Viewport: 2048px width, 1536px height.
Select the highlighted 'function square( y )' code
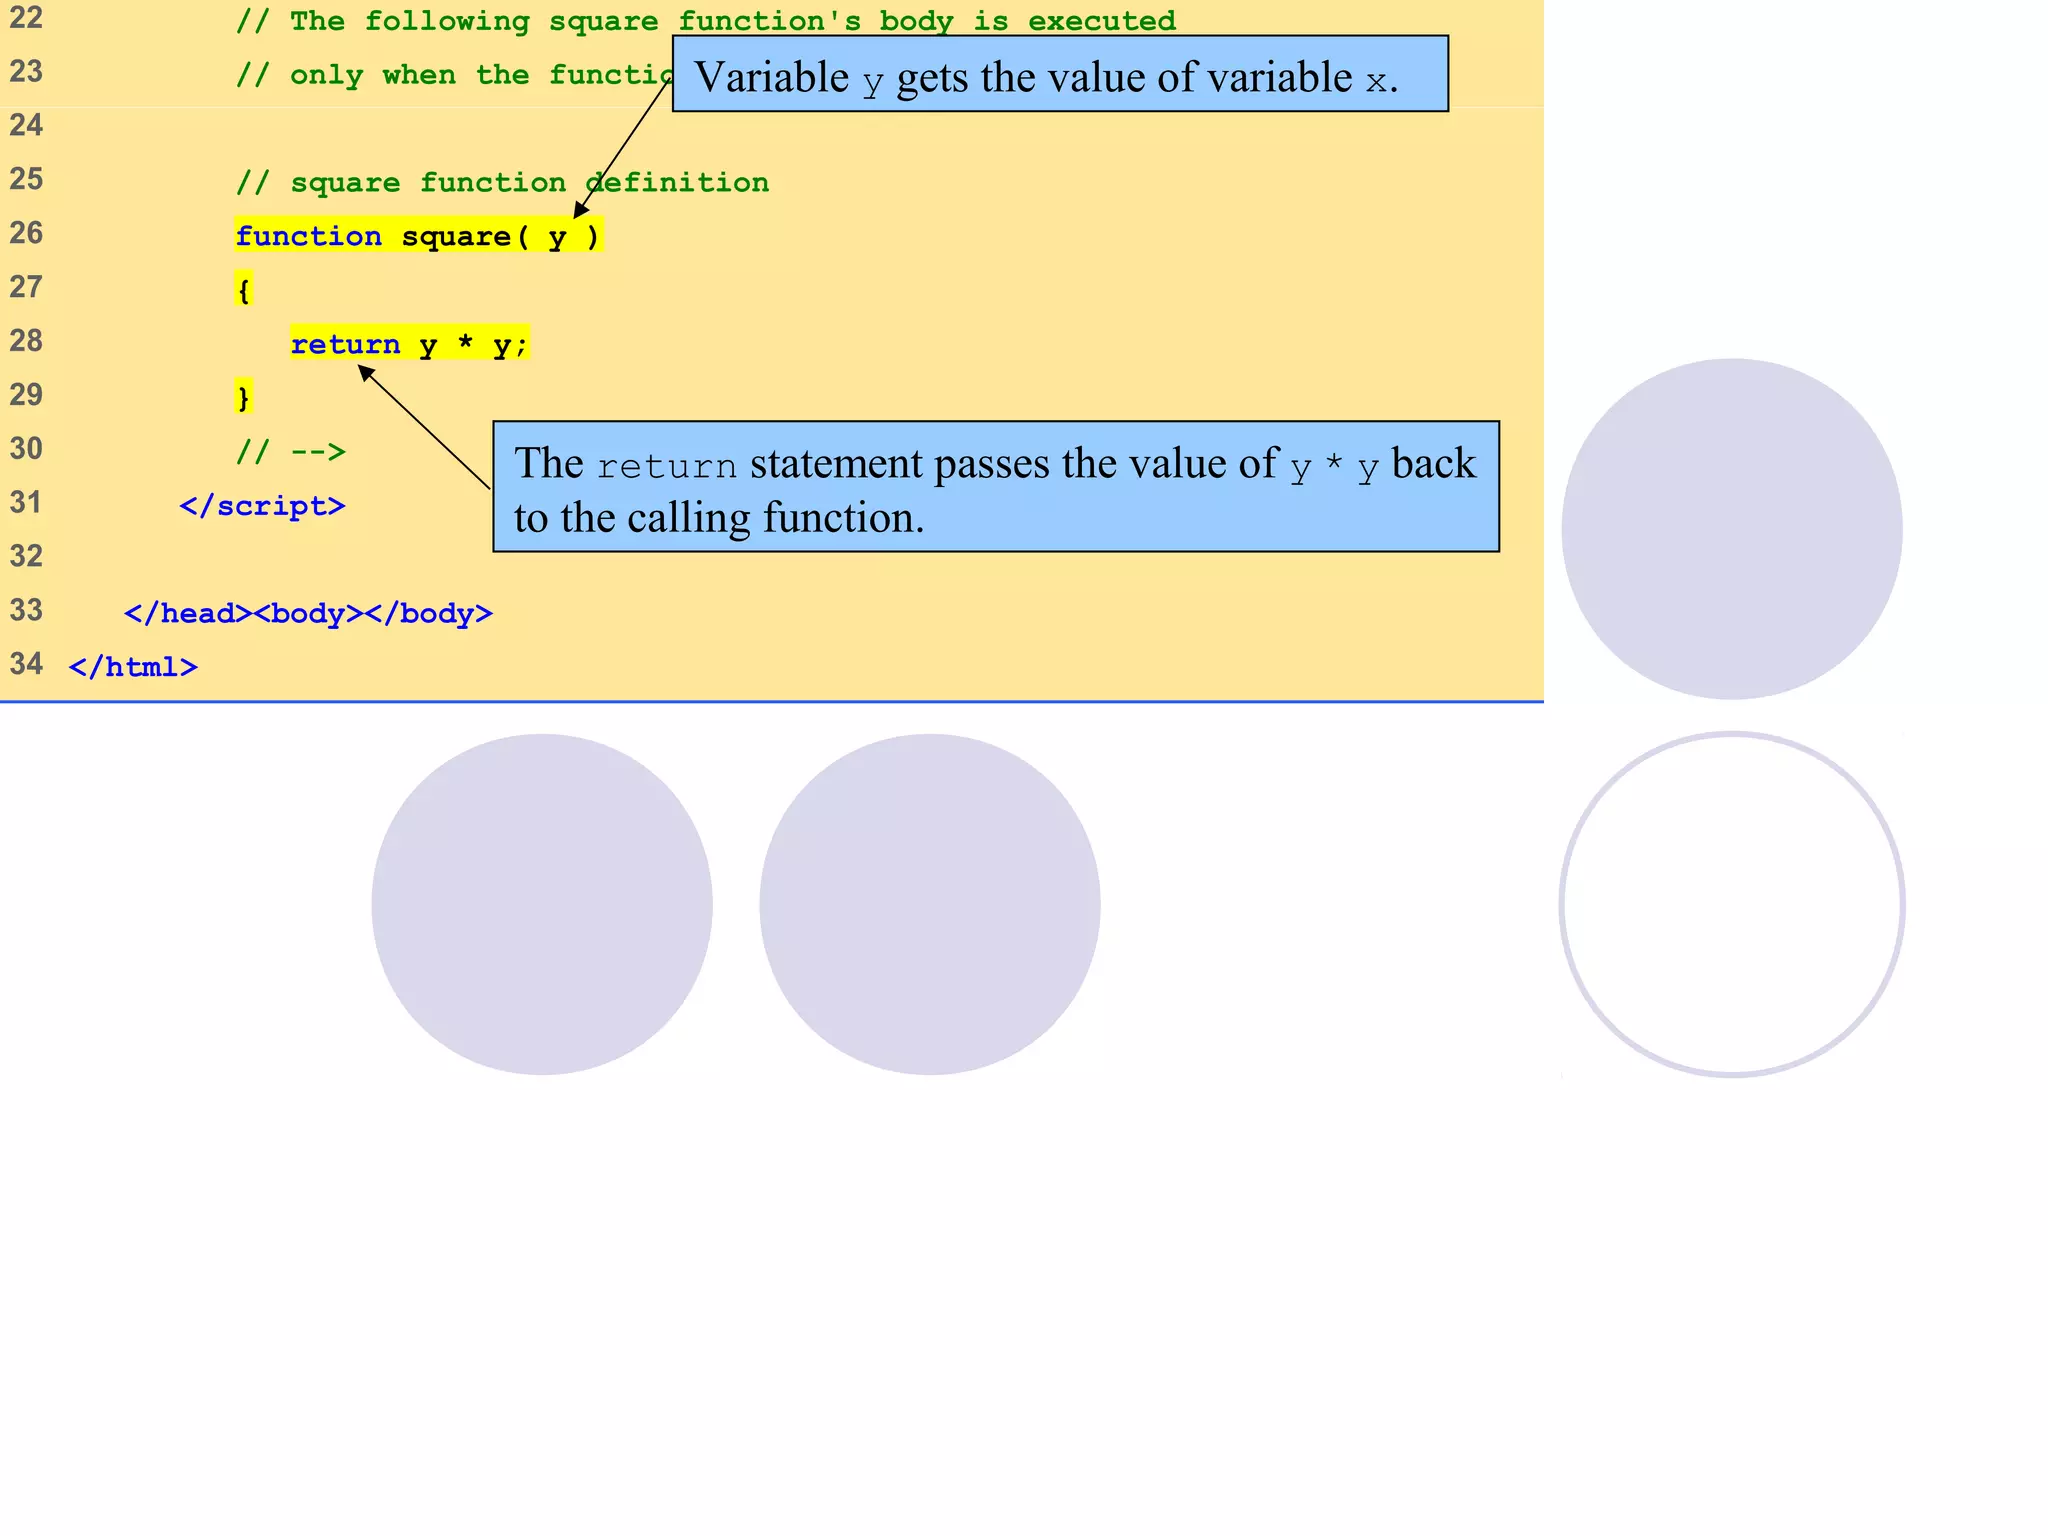[x=418, y=236]
